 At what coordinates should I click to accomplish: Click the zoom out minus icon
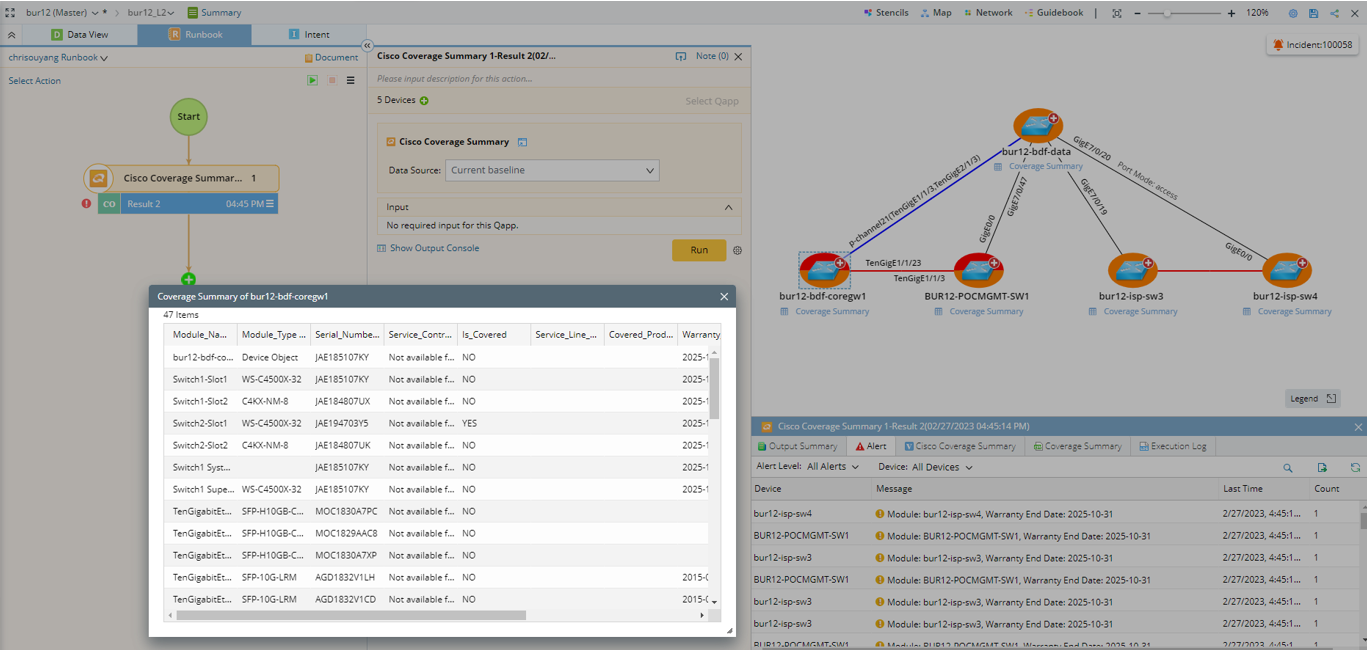1138,13
